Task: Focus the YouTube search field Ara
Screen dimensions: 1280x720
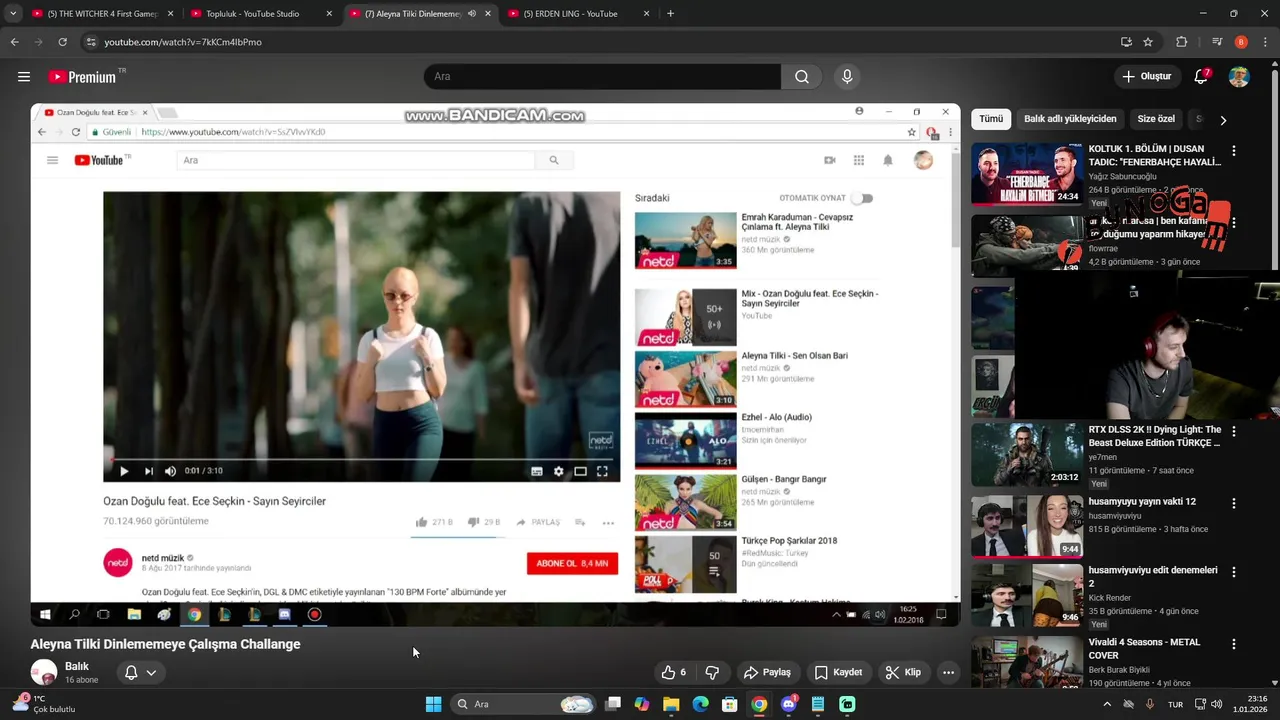Action: 602,77
